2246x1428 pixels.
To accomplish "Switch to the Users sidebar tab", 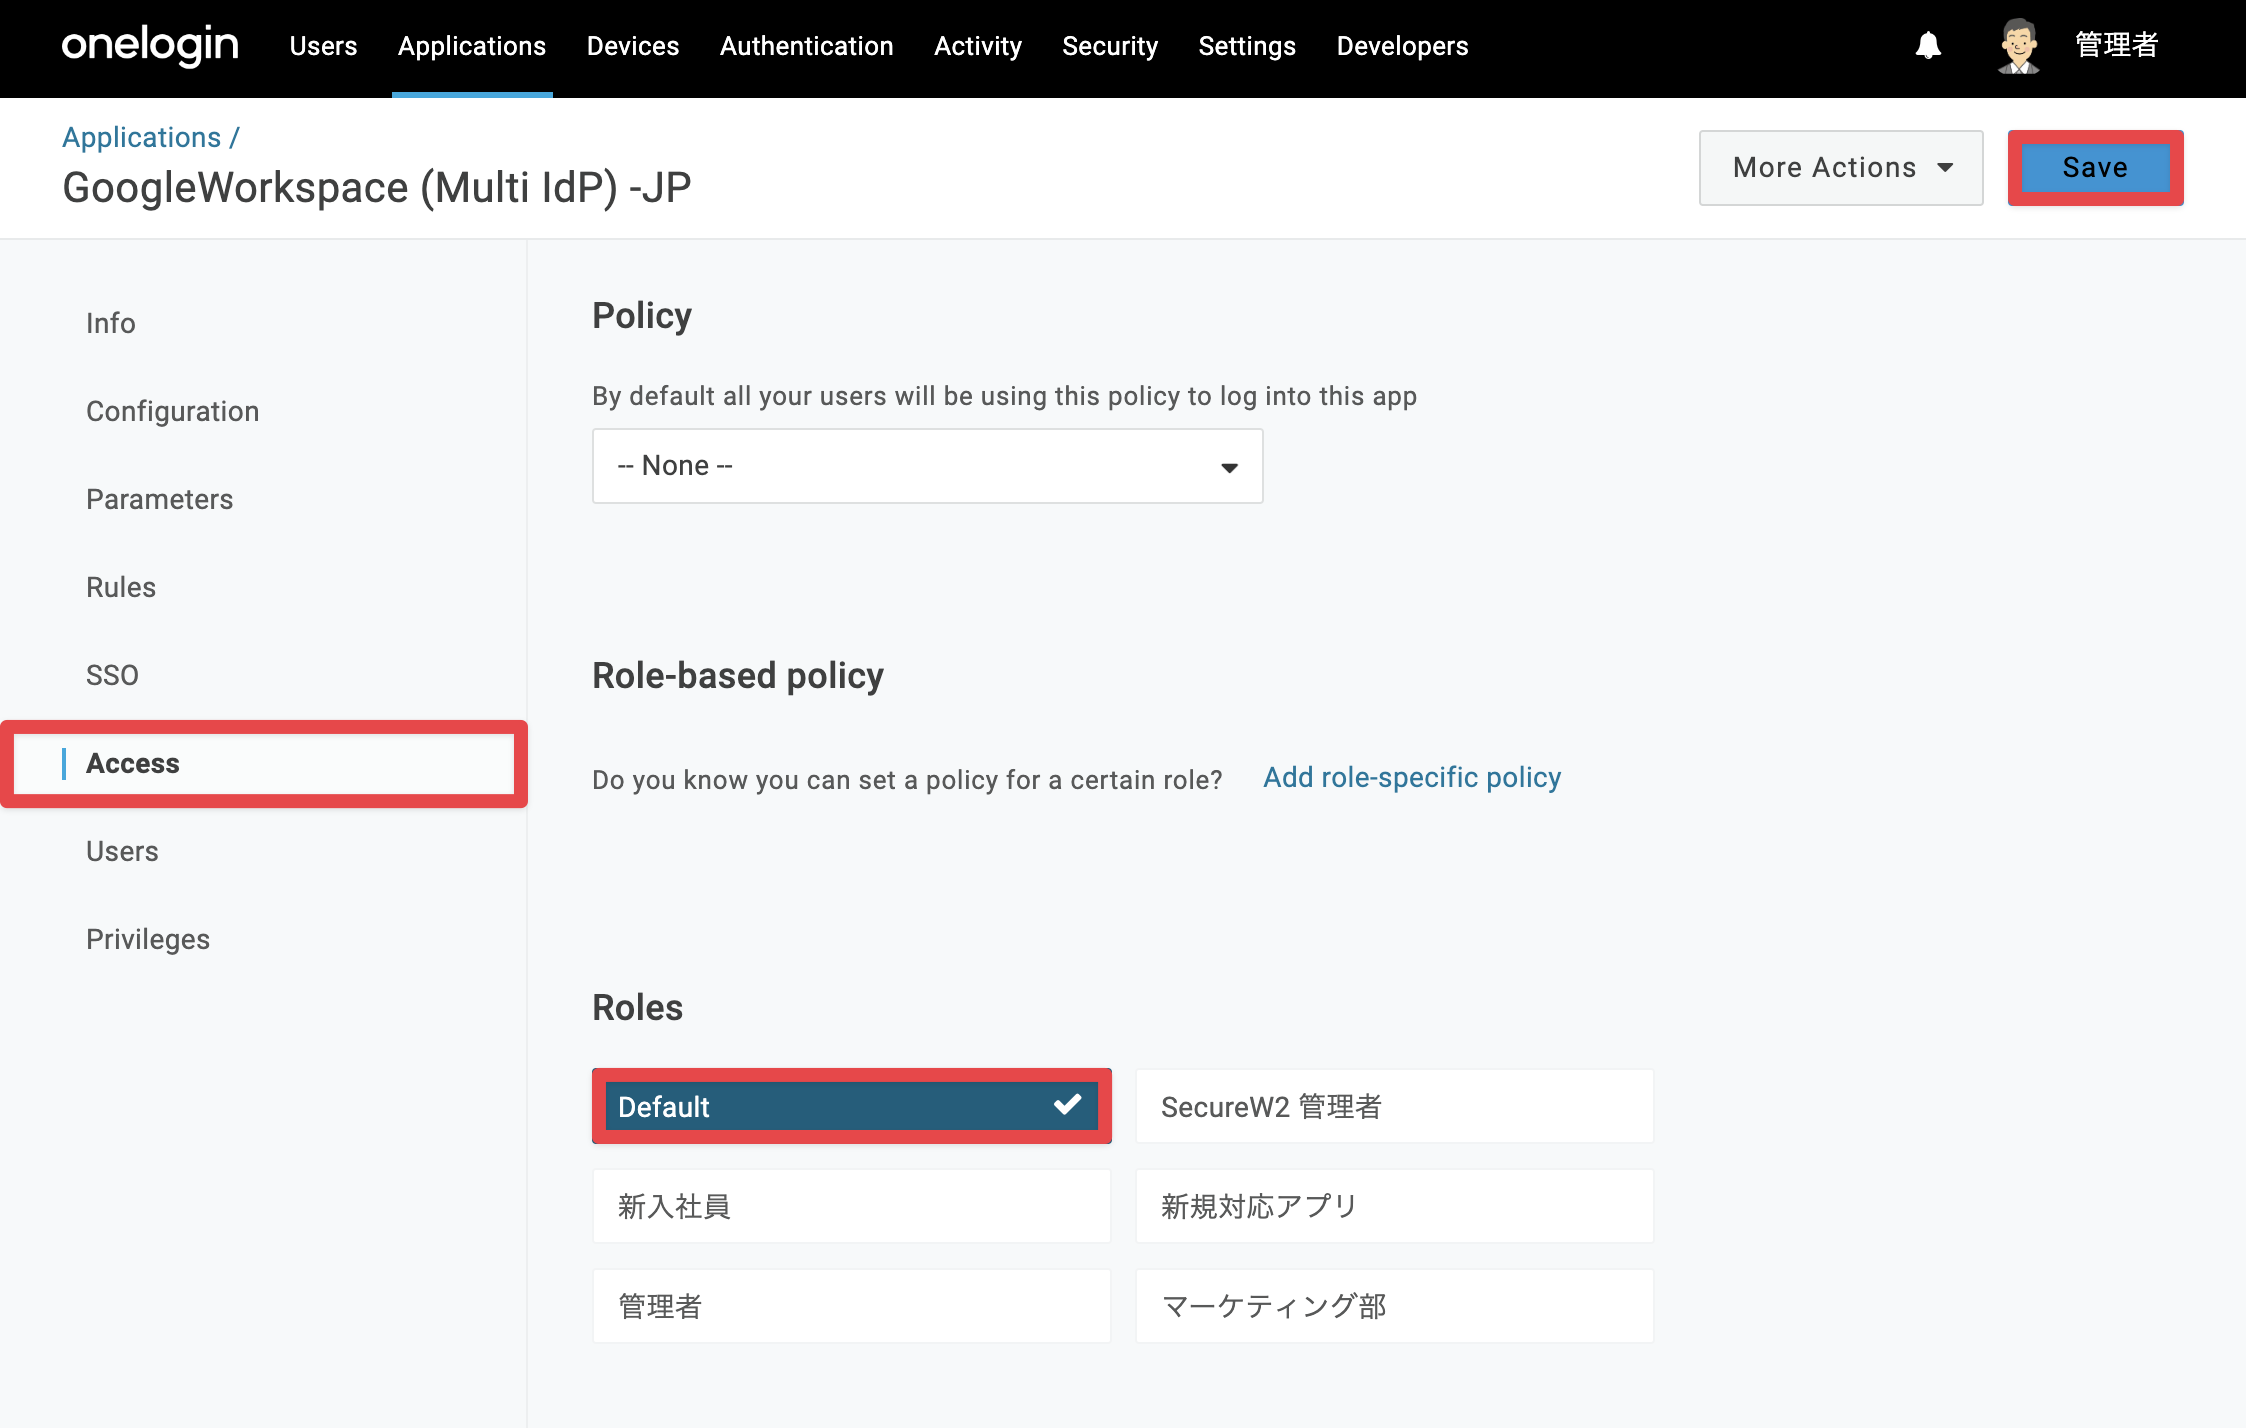I will (122, 851).
